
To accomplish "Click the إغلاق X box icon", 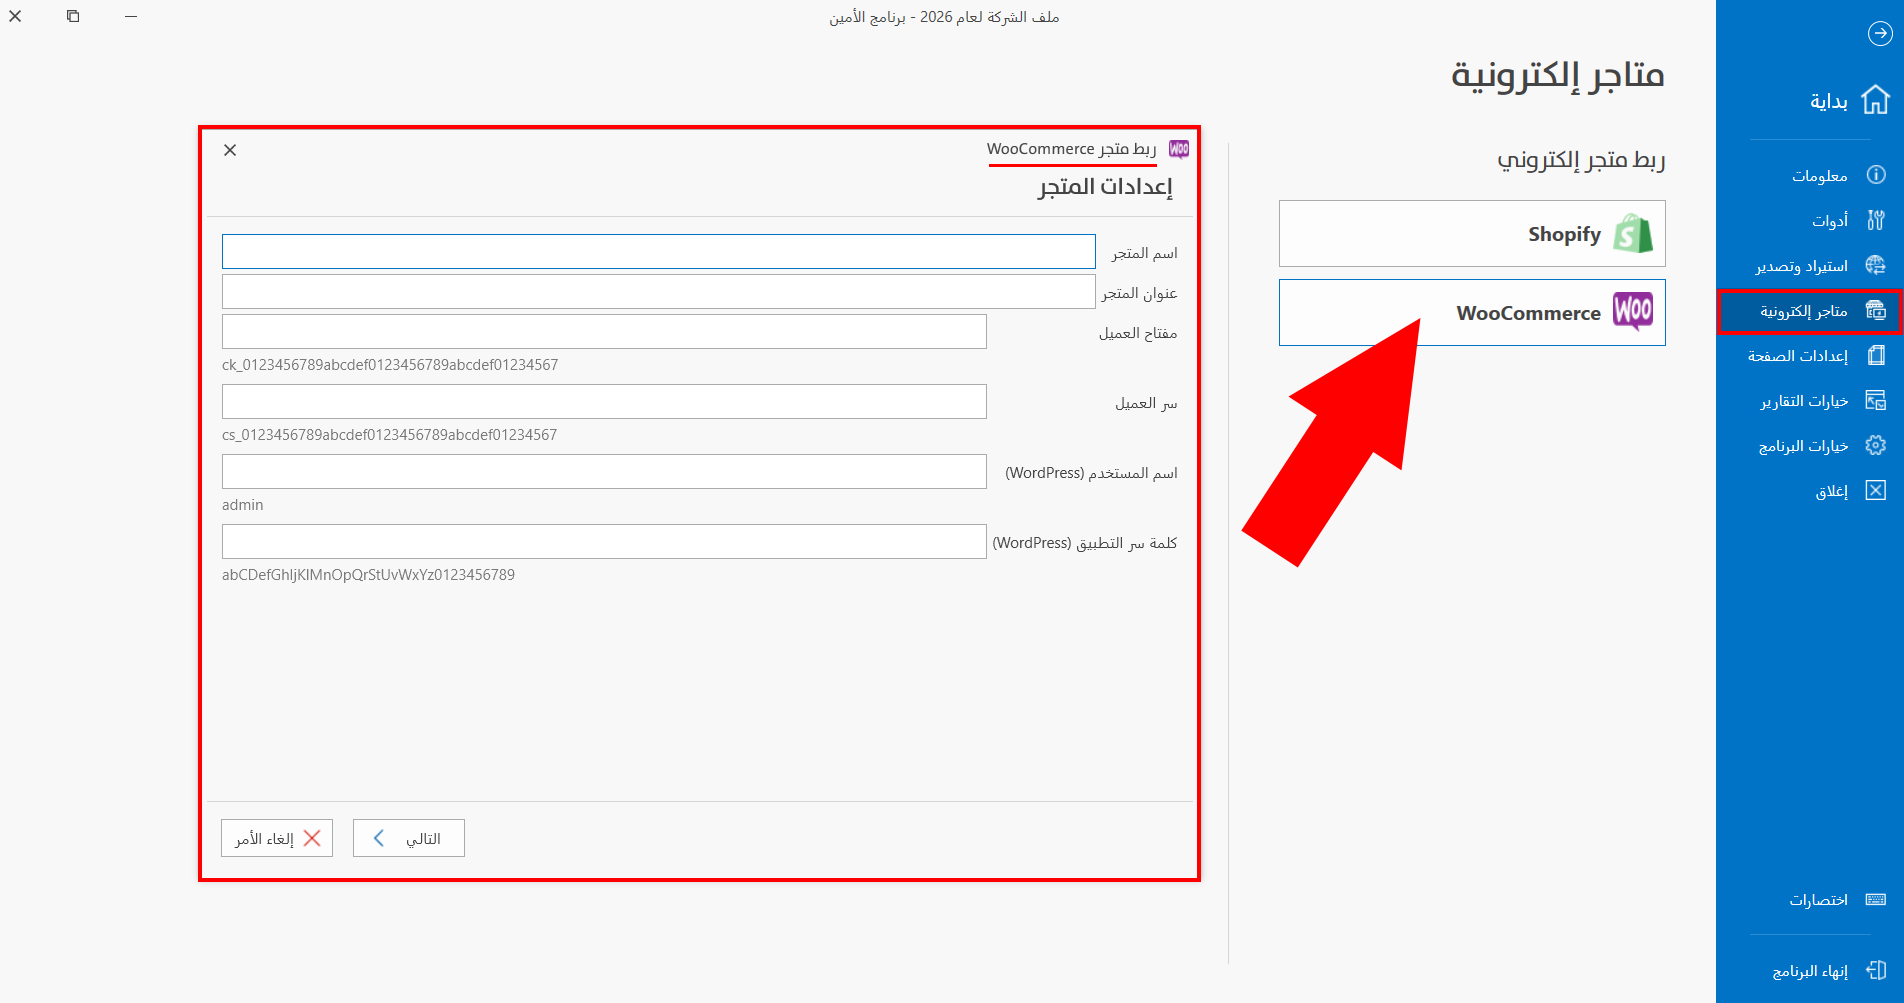I will (x=1876, y=490).
